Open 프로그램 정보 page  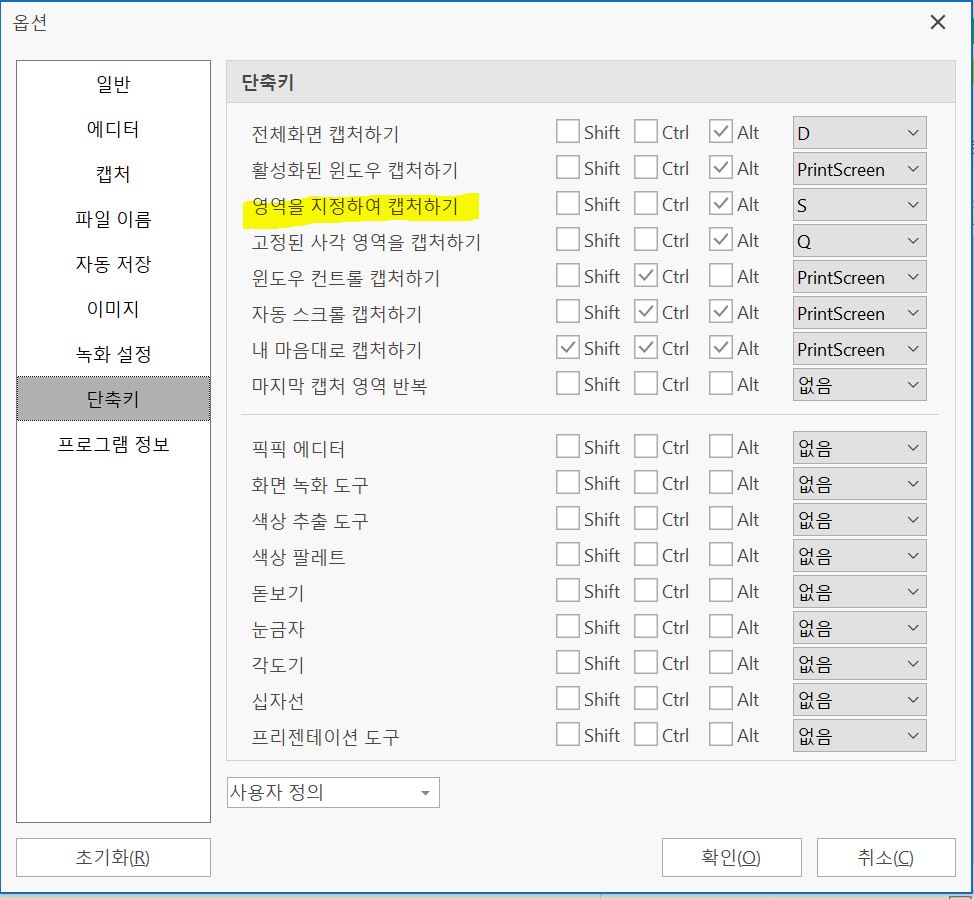pyautogui.click(x=113, y=444)
